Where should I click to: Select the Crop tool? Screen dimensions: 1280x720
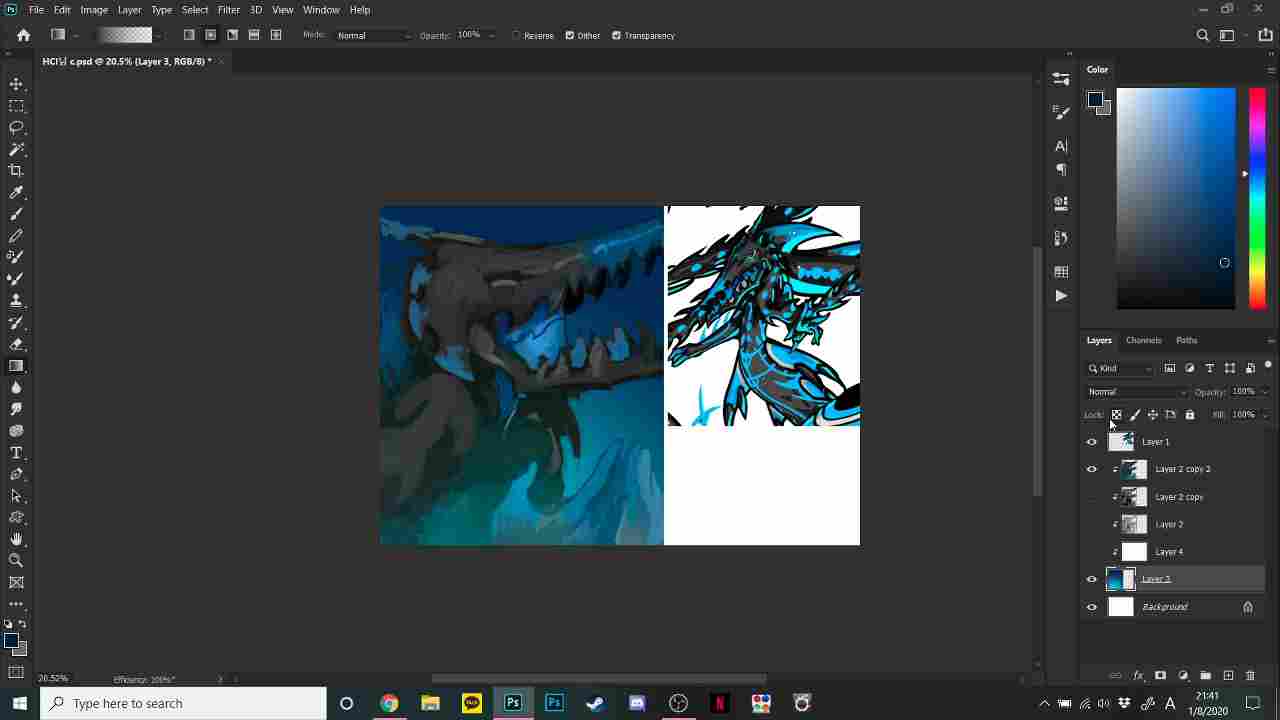click(x=16, y=171)
